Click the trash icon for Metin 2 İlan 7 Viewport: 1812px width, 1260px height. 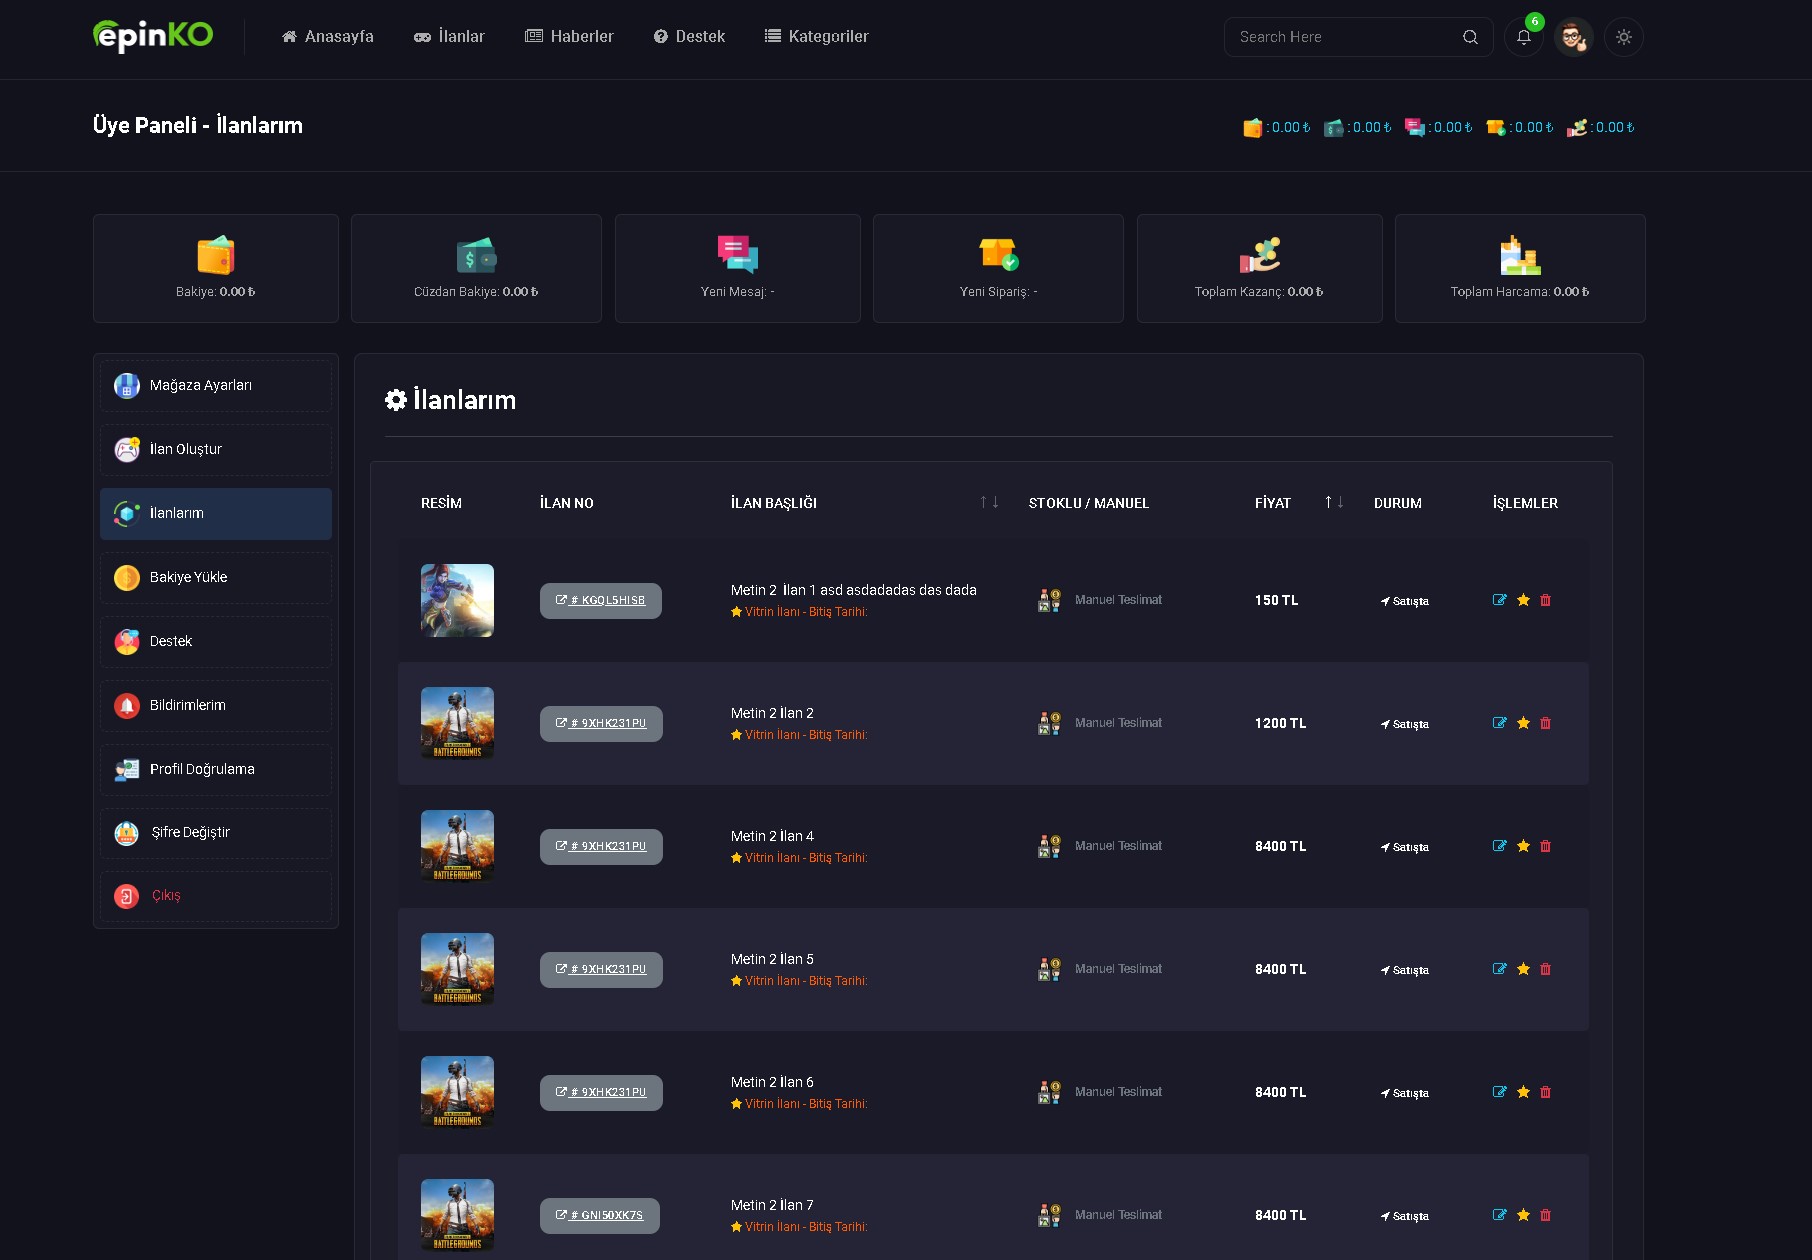pos(1545,1215)
